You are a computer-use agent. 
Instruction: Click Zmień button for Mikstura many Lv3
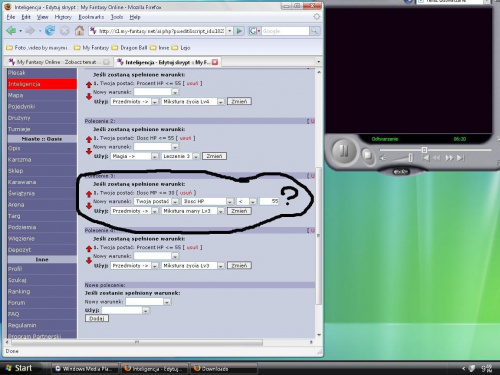coord(239,211)
